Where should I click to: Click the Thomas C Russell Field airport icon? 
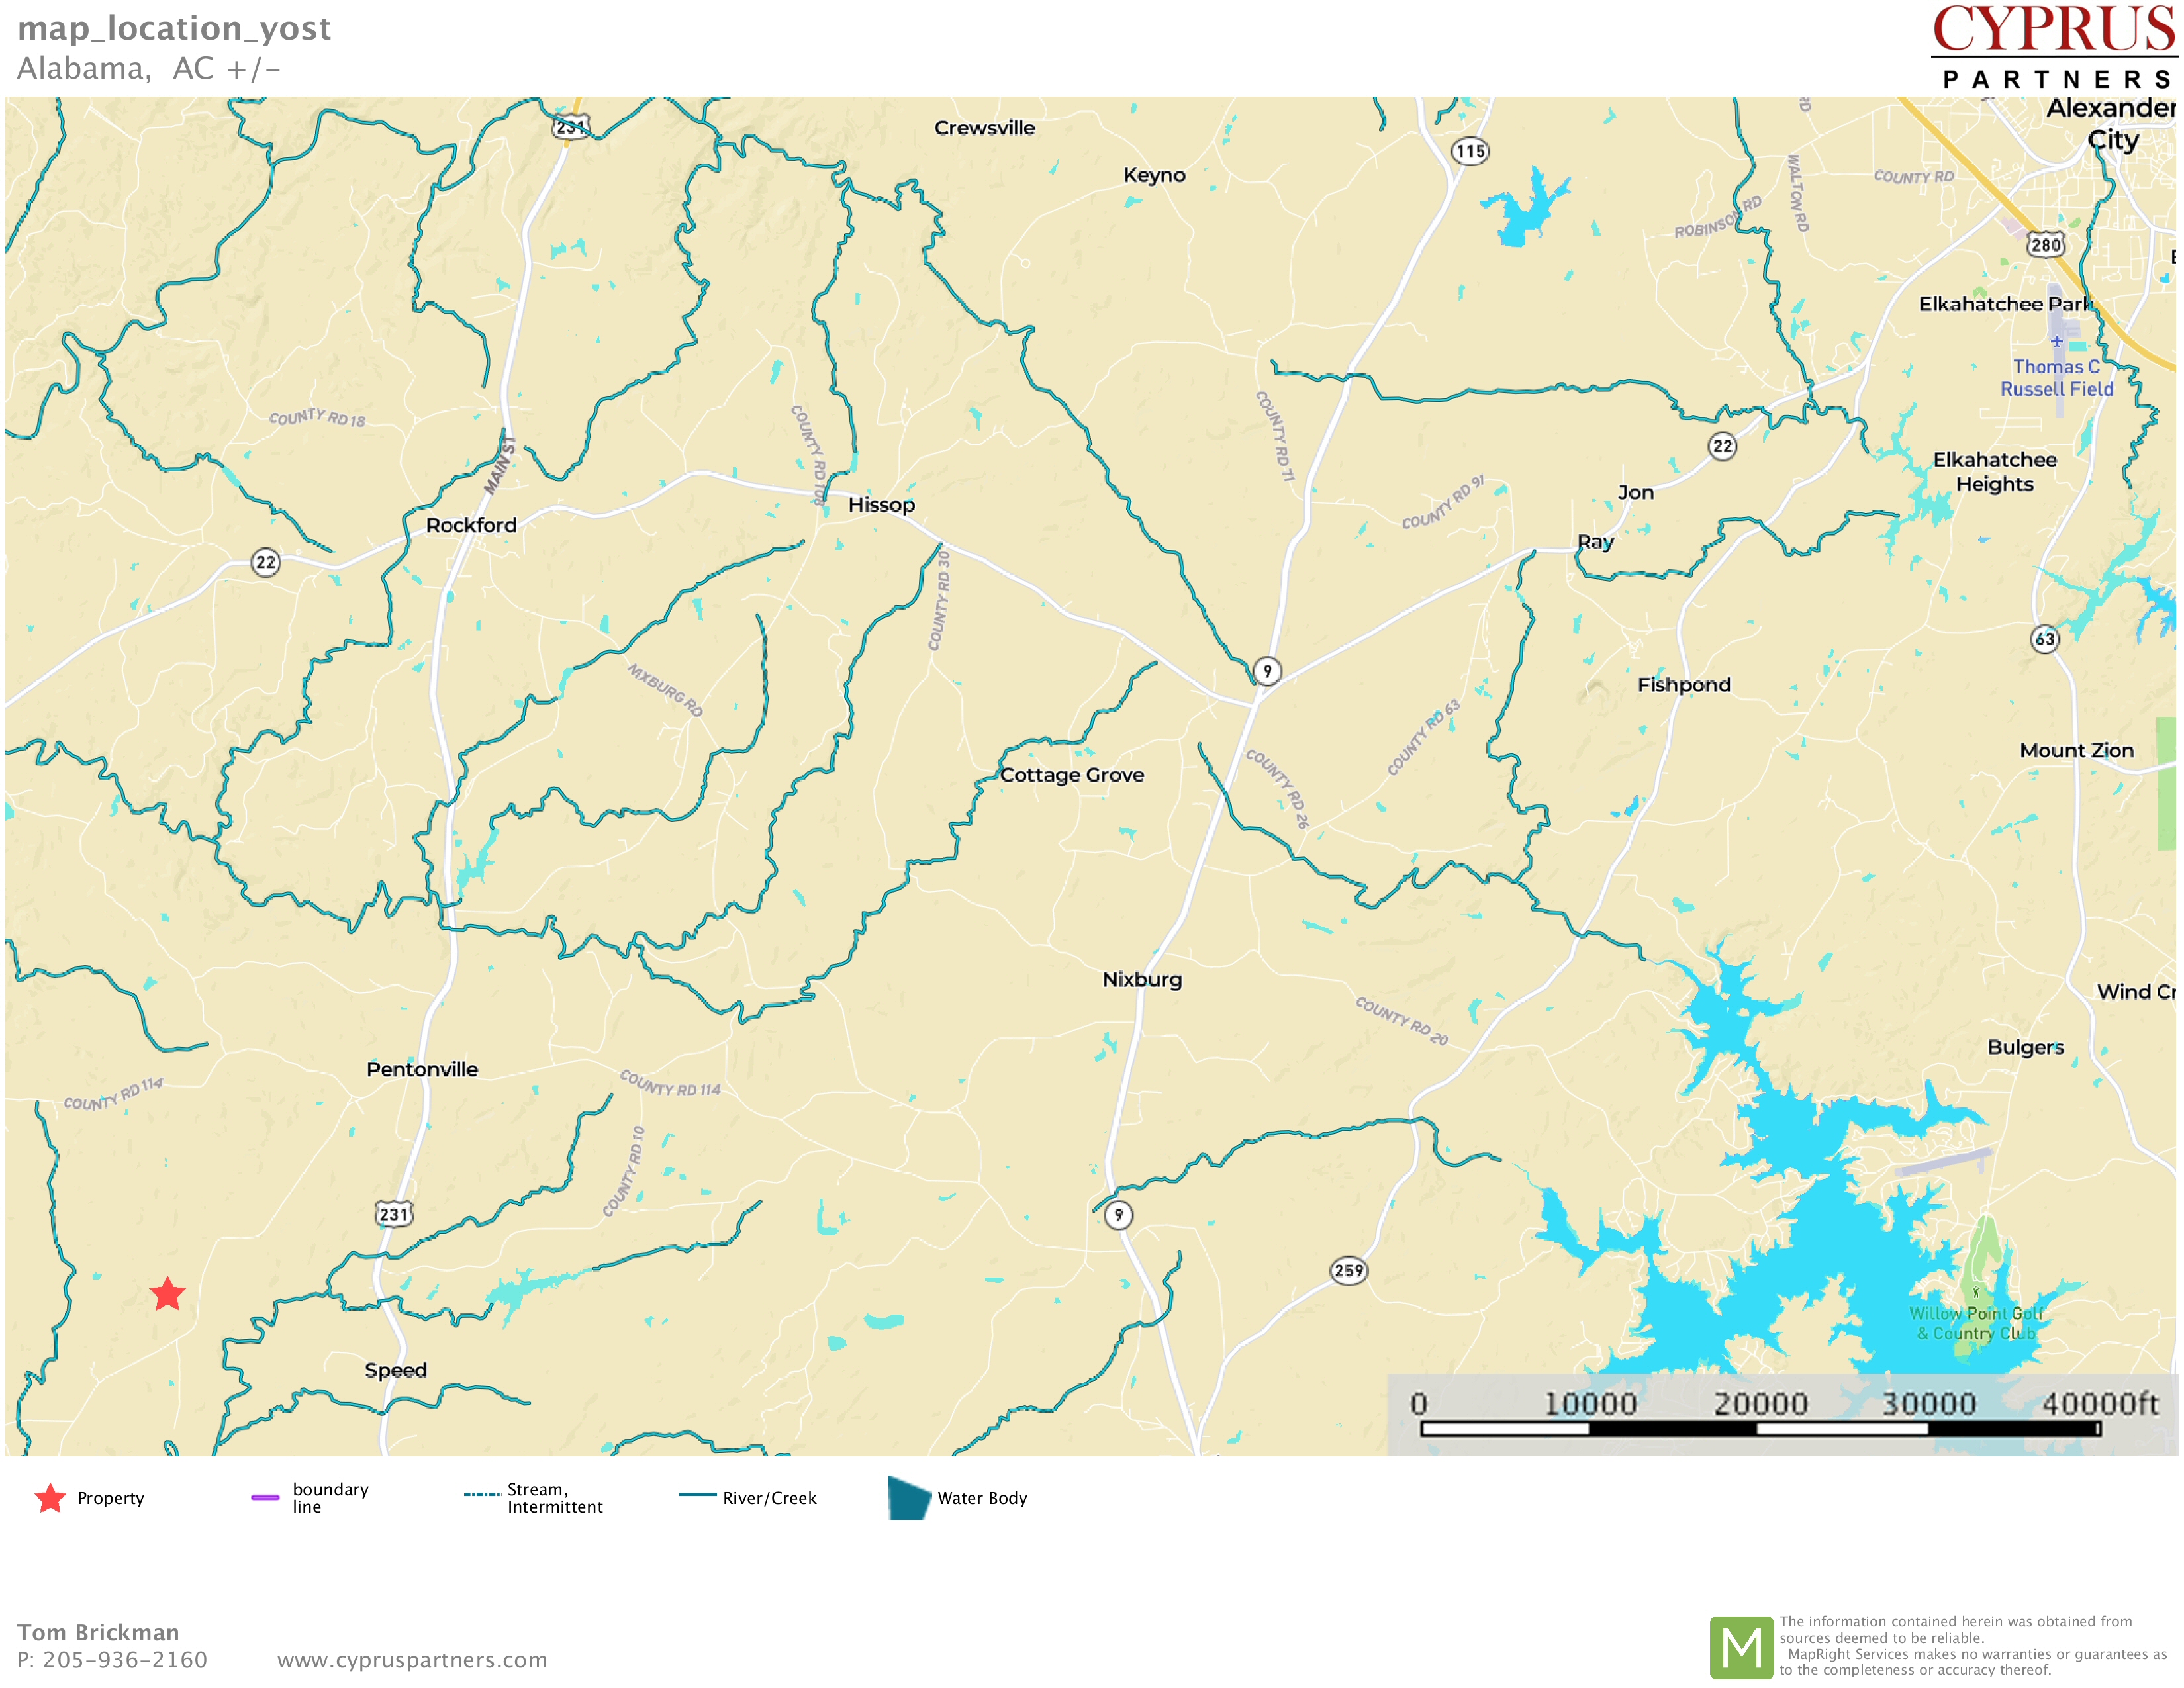(x=2056, y=342)
